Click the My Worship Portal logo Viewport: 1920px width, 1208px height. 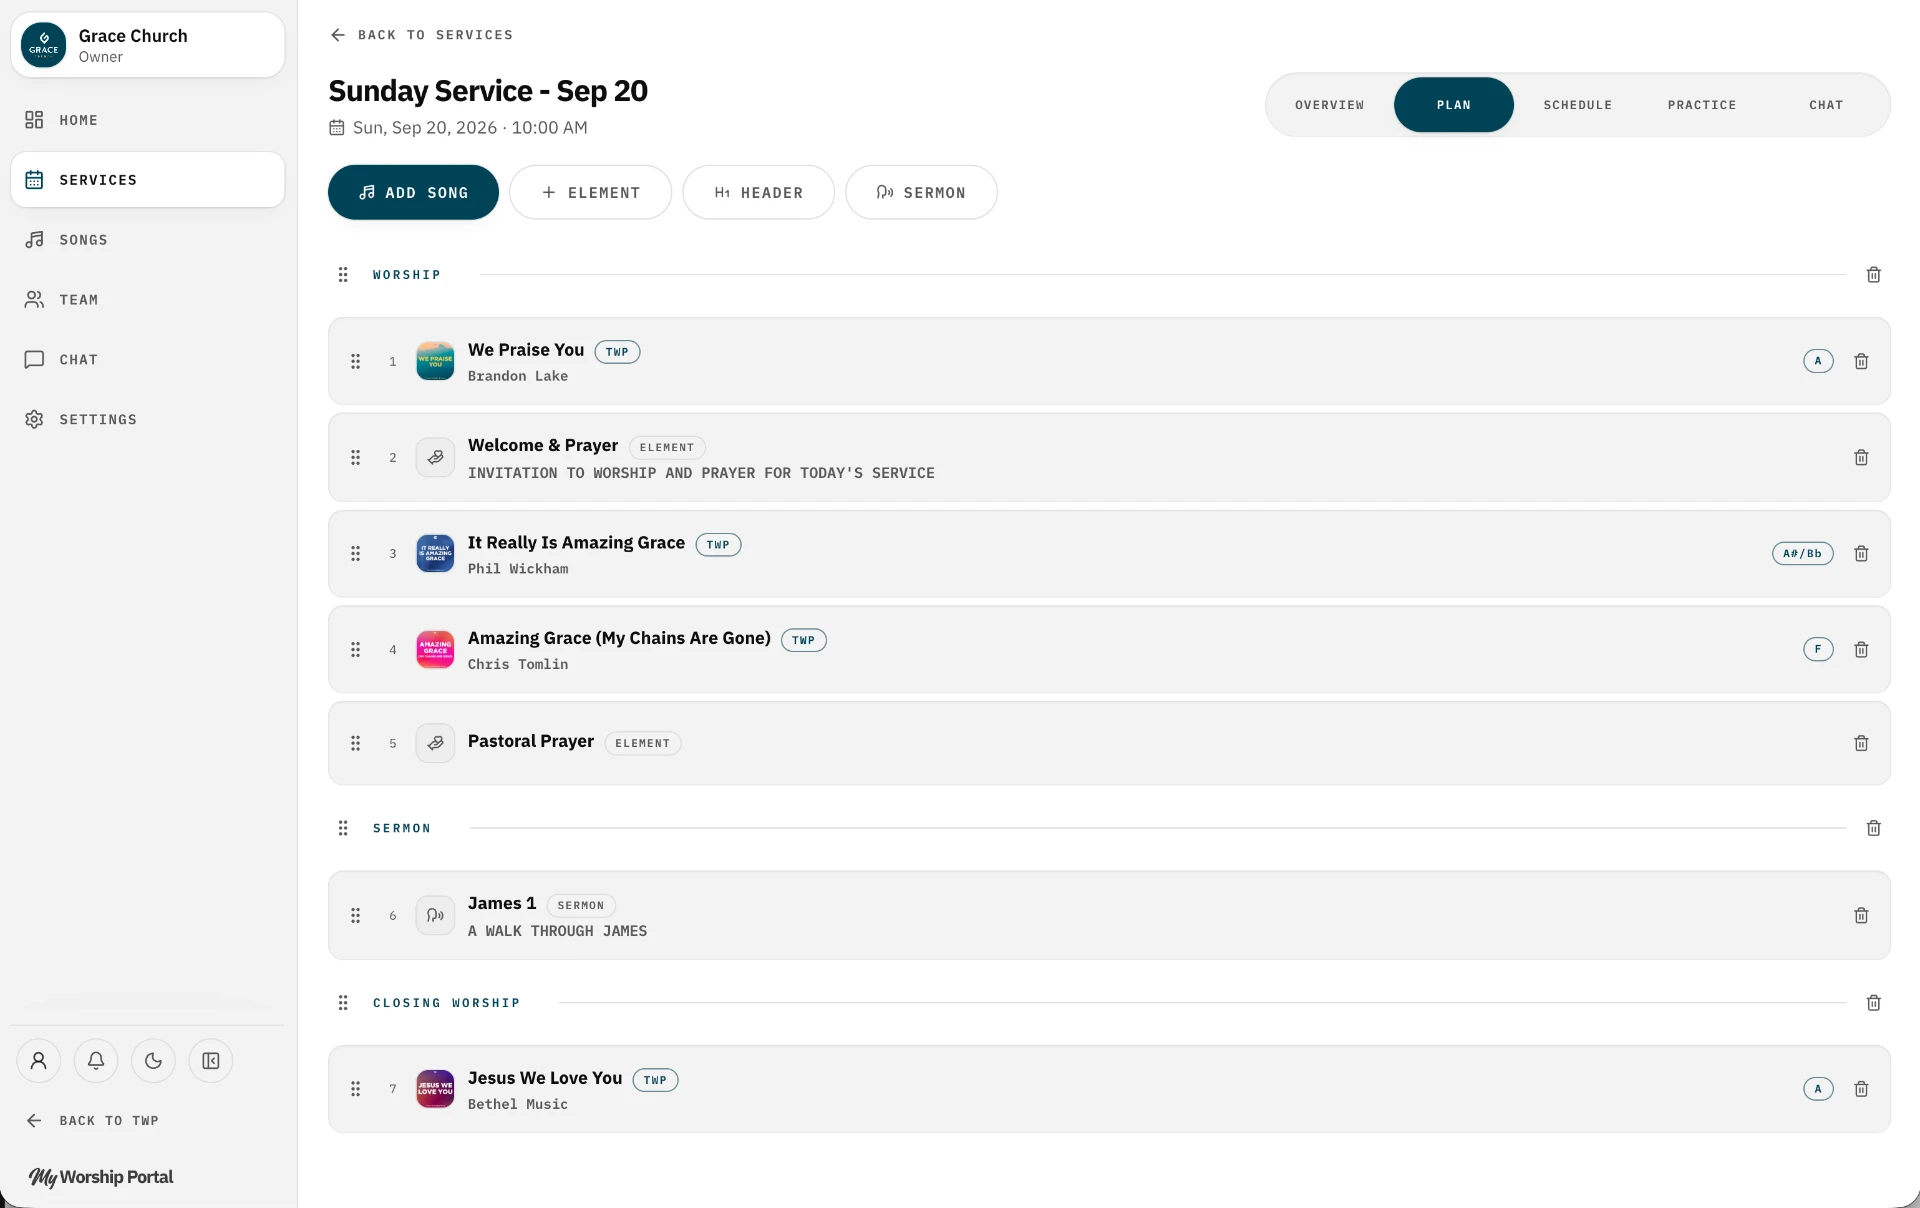click(101, 1177)
